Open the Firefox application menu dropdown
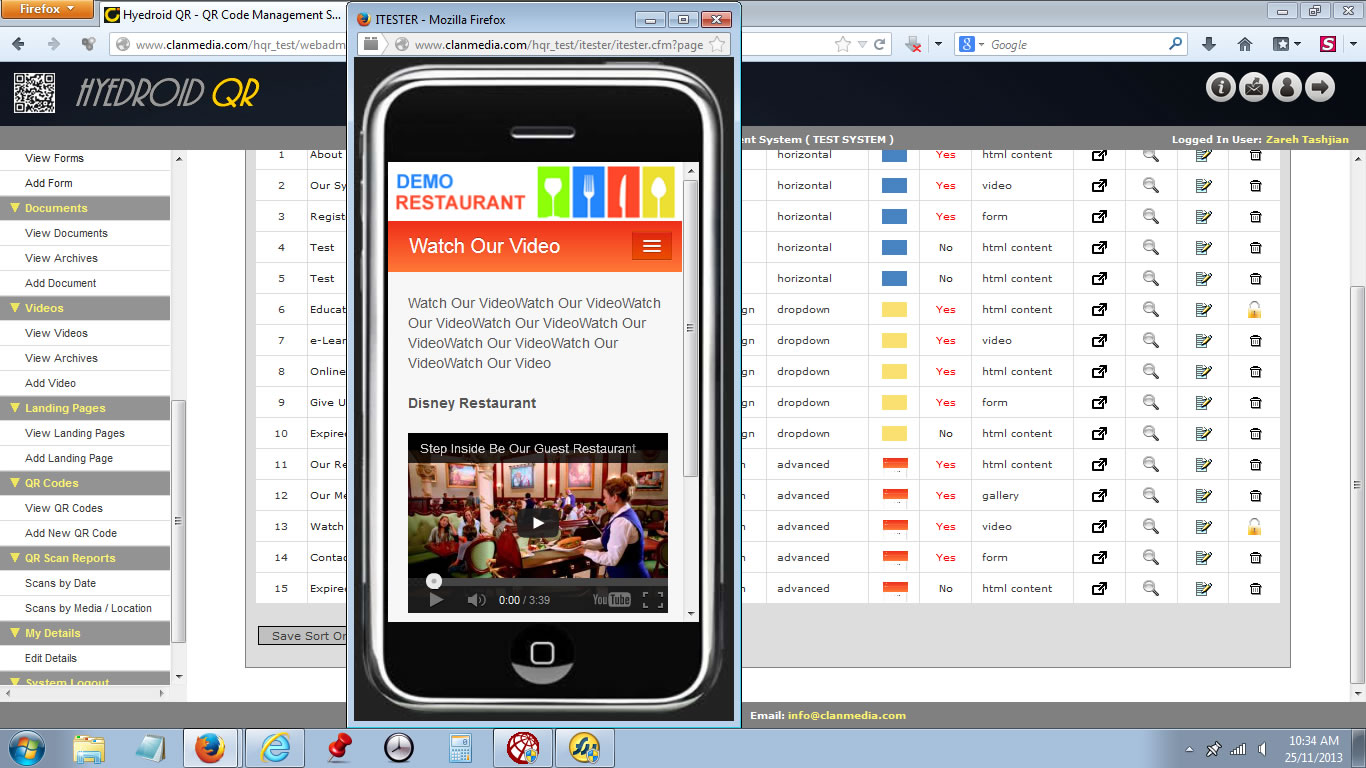Viewport: 1366px width, 768px height. pyautogui.click(x=47, y=10)
